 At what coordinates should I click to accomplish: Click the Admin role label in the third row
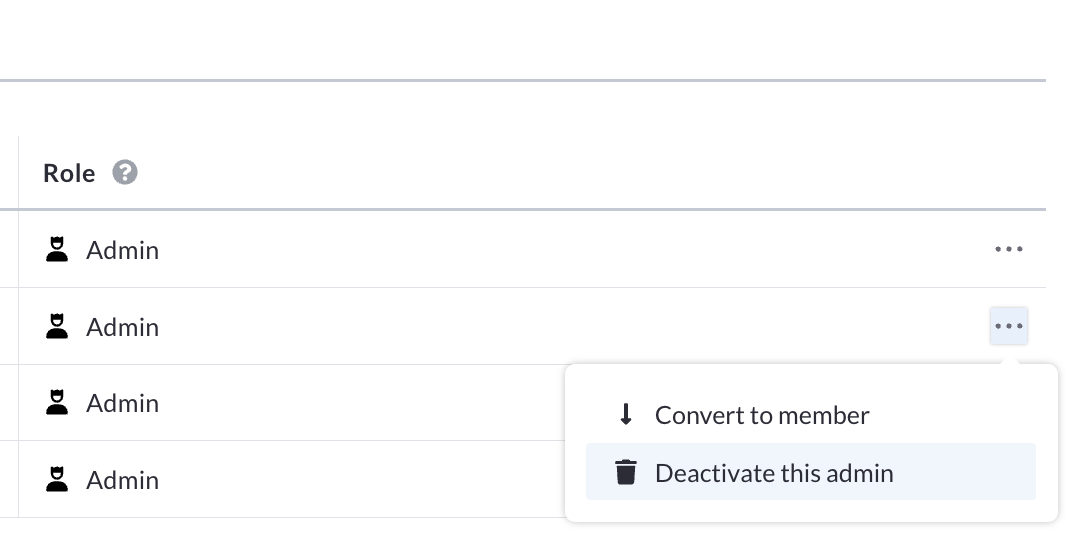click(122, 403)
